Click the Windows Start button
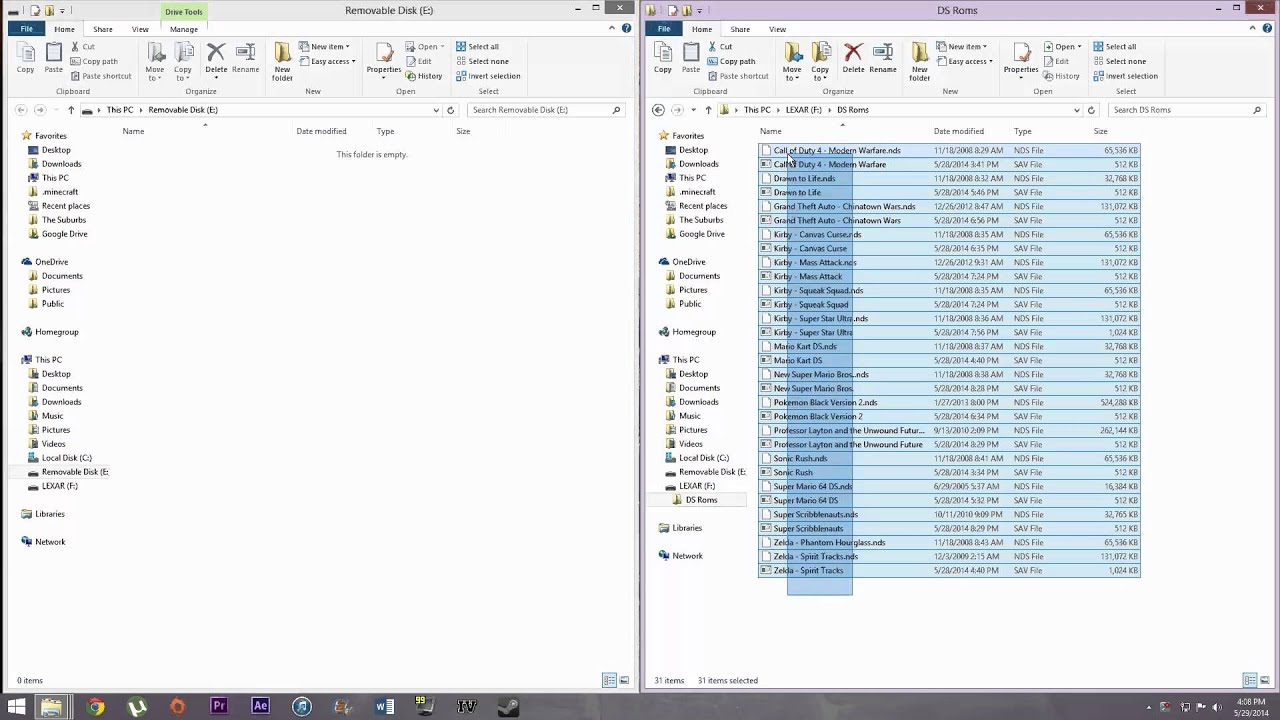 click(x=17, y=707)
